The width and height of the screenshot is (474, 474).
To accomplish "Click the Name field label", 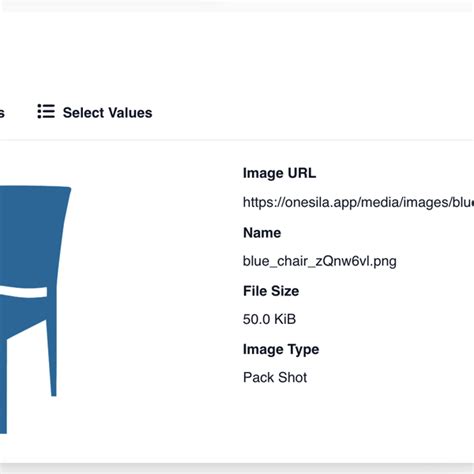I will click(x=262, y=233).
